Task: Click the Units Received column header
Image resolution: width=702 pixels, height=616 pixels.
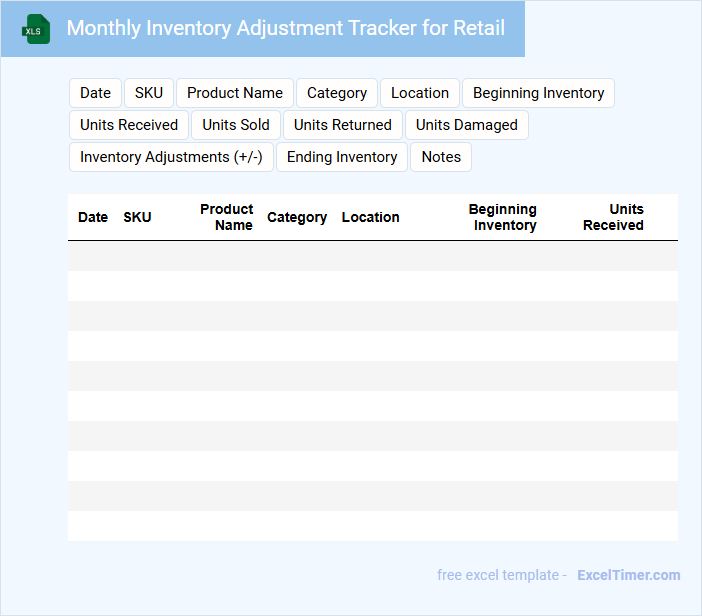Action: pyautogui.click(x=614, y=217)
